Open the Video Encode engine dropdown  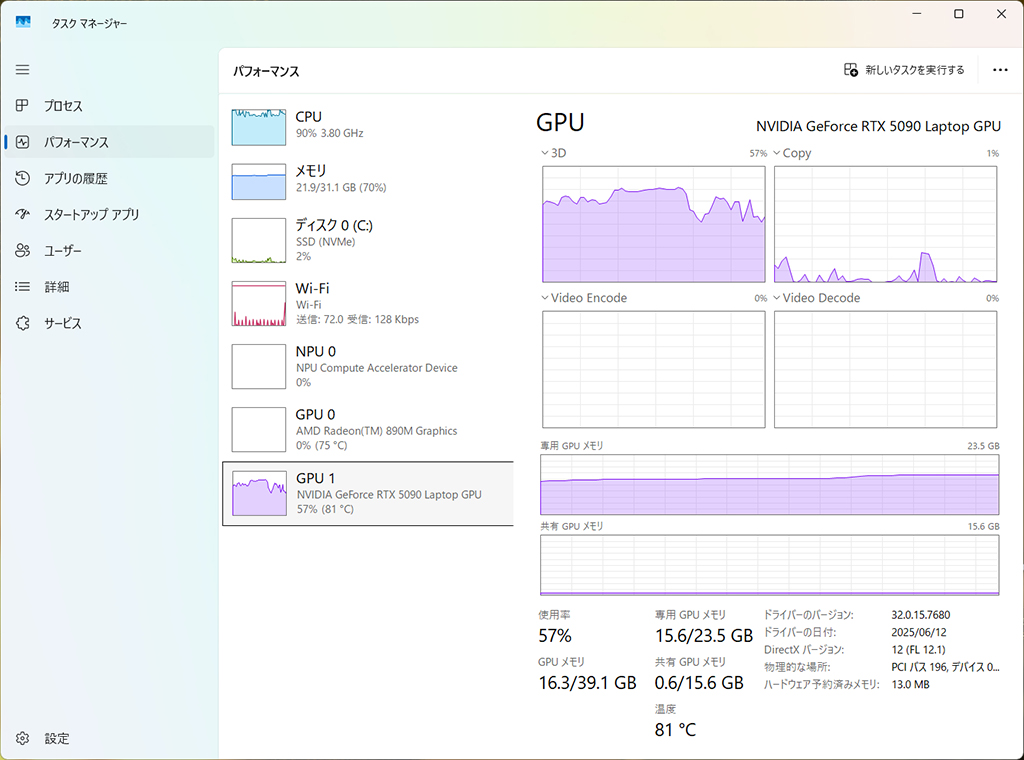[x=584, y=298]
